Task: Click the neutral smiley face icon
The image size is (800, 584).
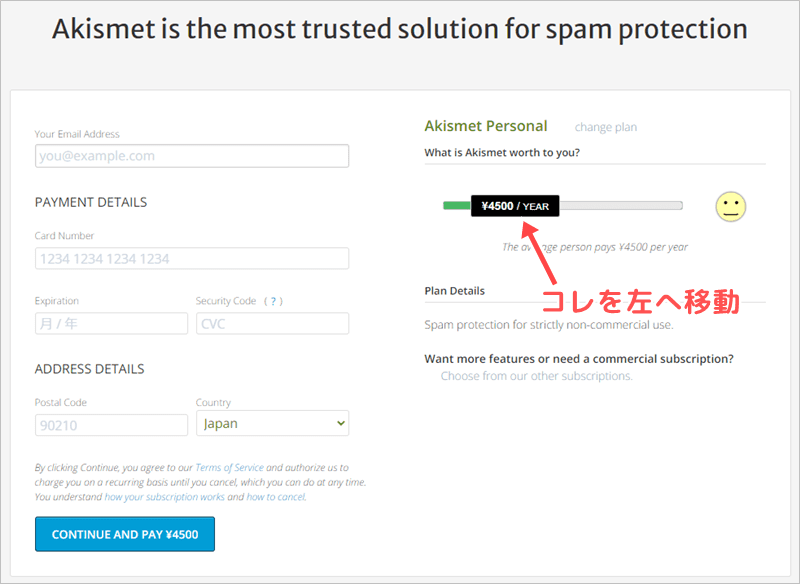Action: pos(731,206)
